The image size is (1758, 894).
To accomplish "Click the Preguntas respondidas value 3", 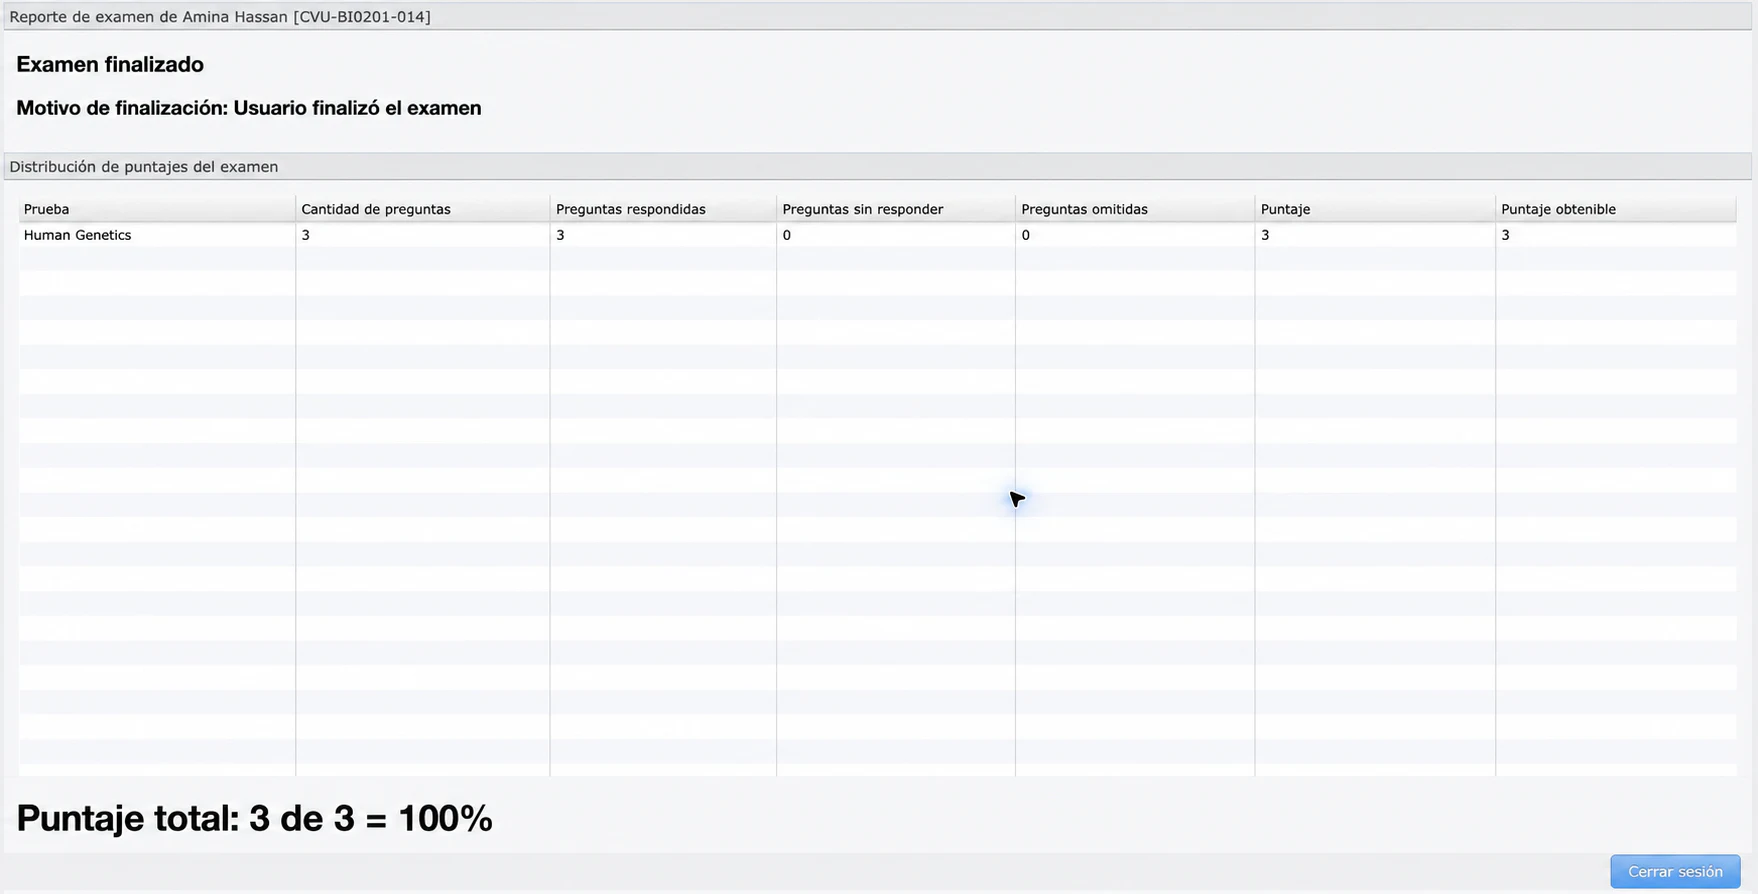I will pyautogui.click(x=560, y=235).
